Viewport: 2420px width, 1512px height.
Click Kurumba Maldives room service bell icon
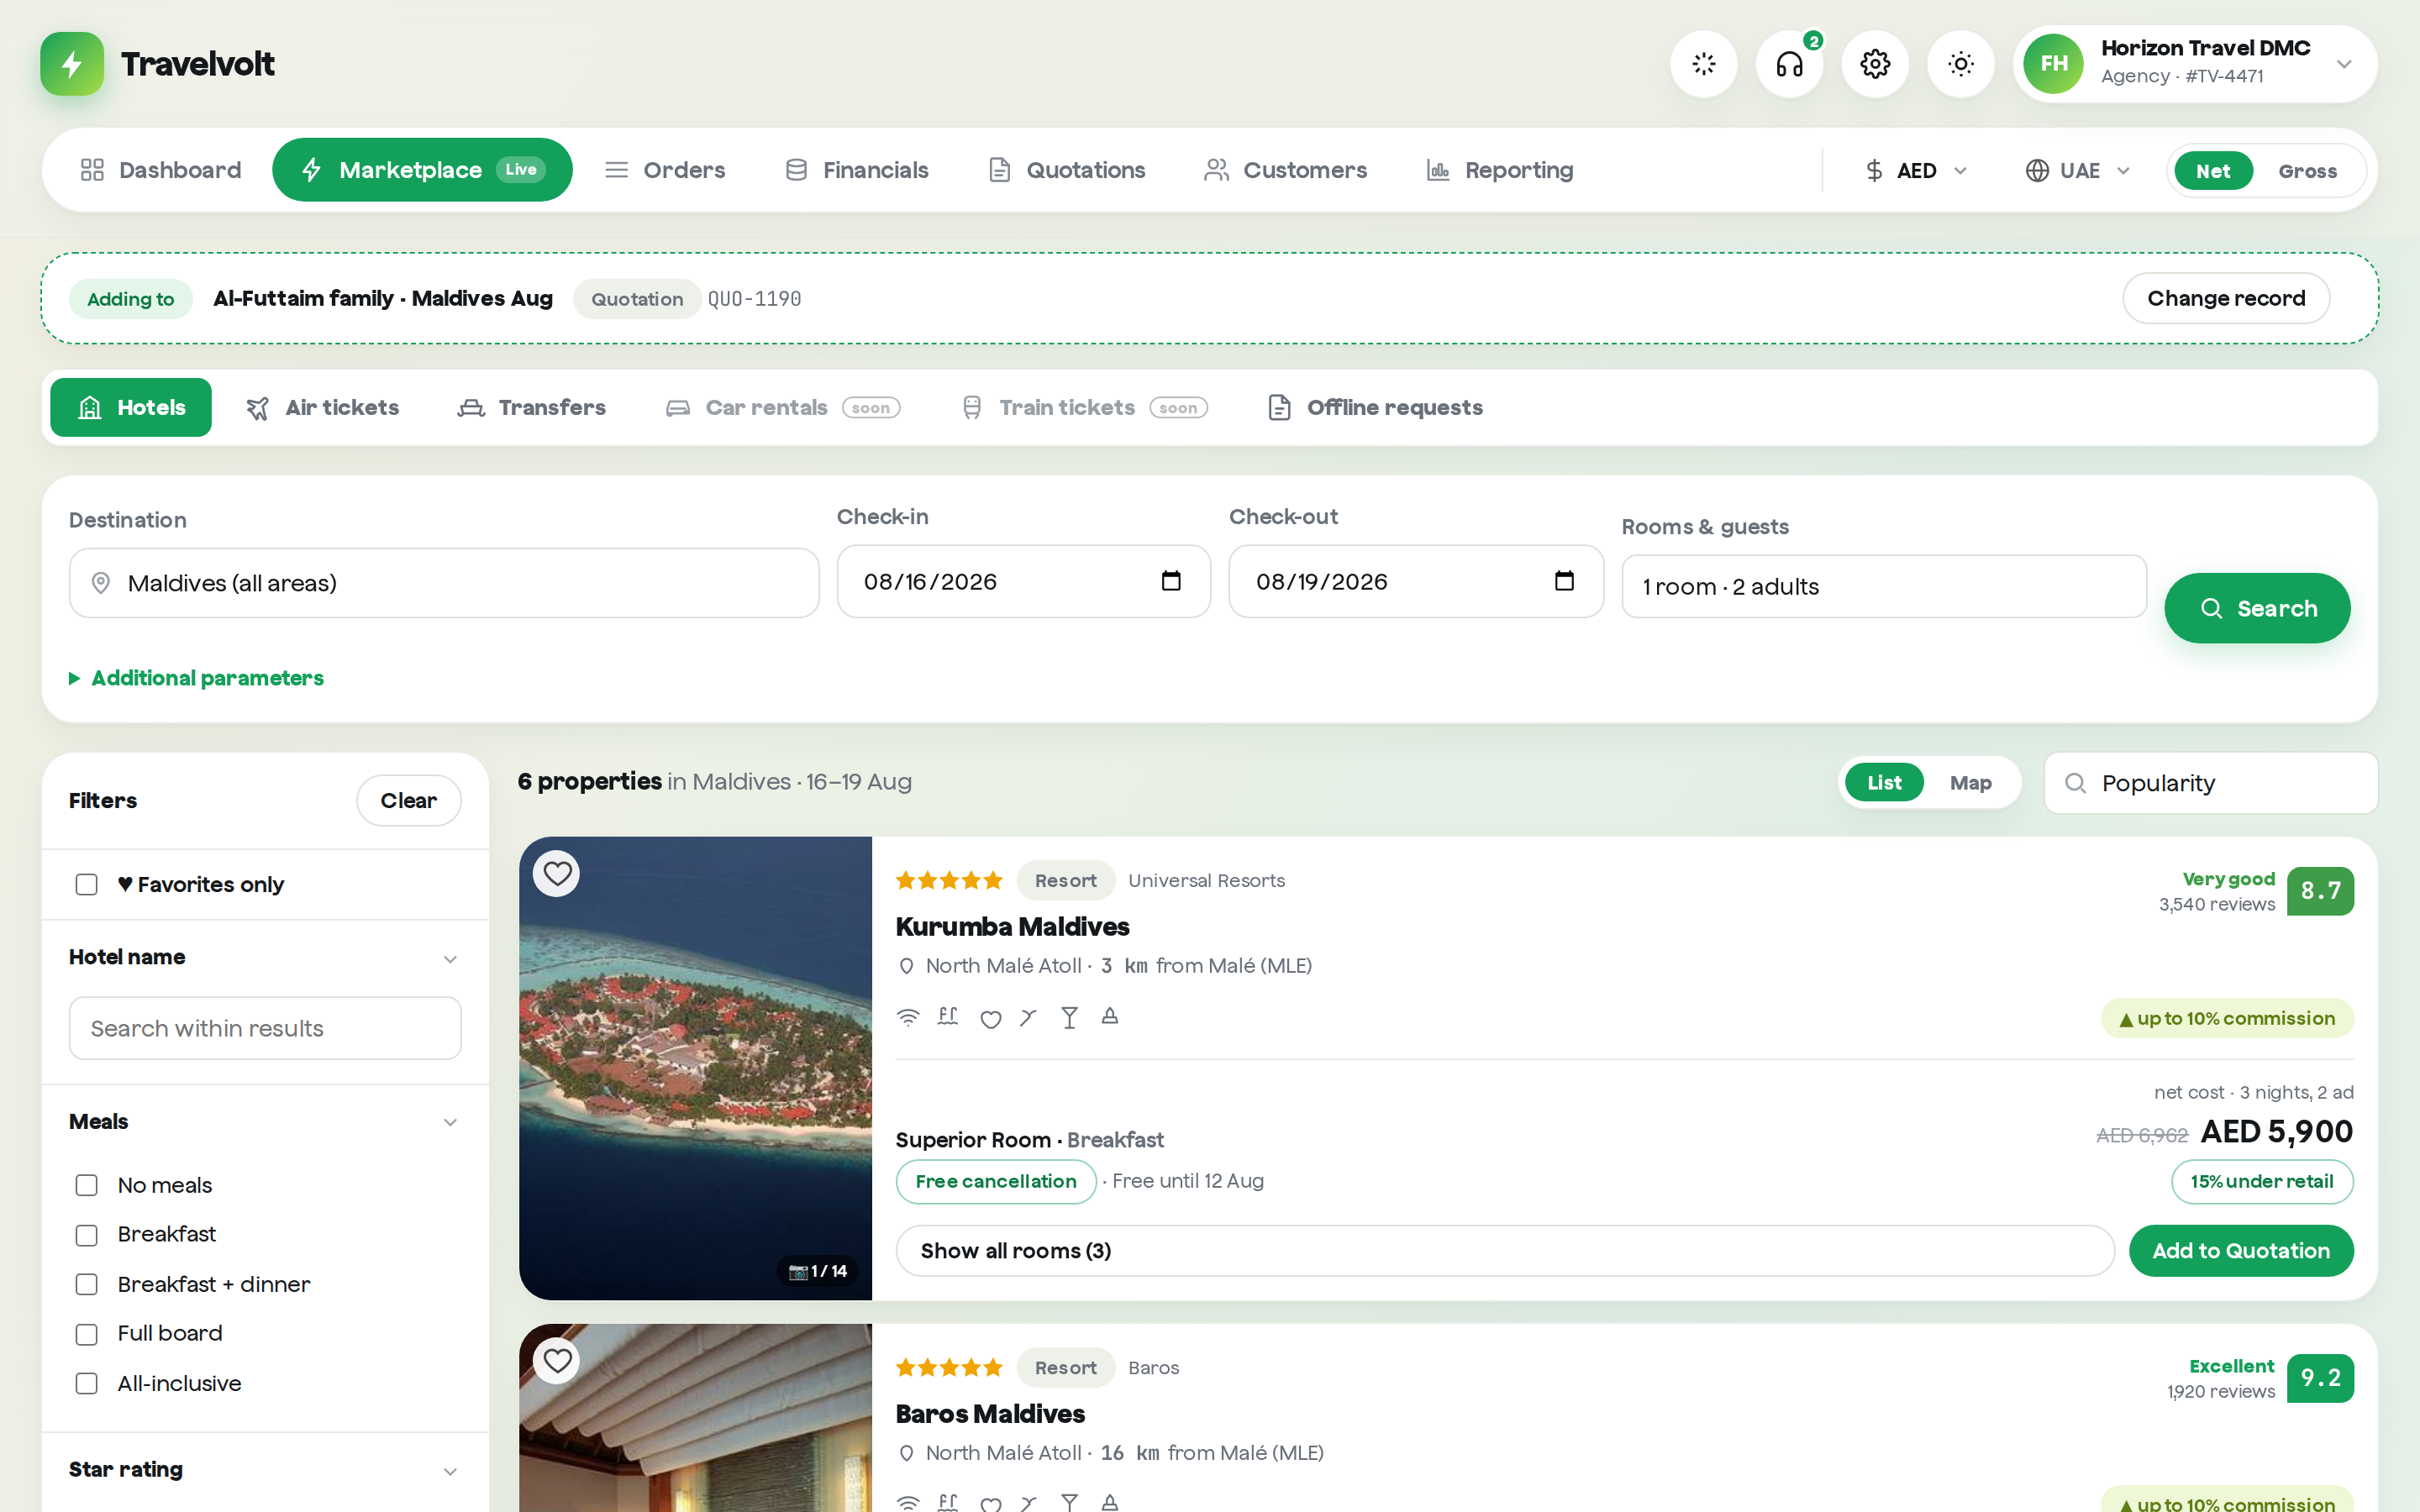click(1109, 1016)
